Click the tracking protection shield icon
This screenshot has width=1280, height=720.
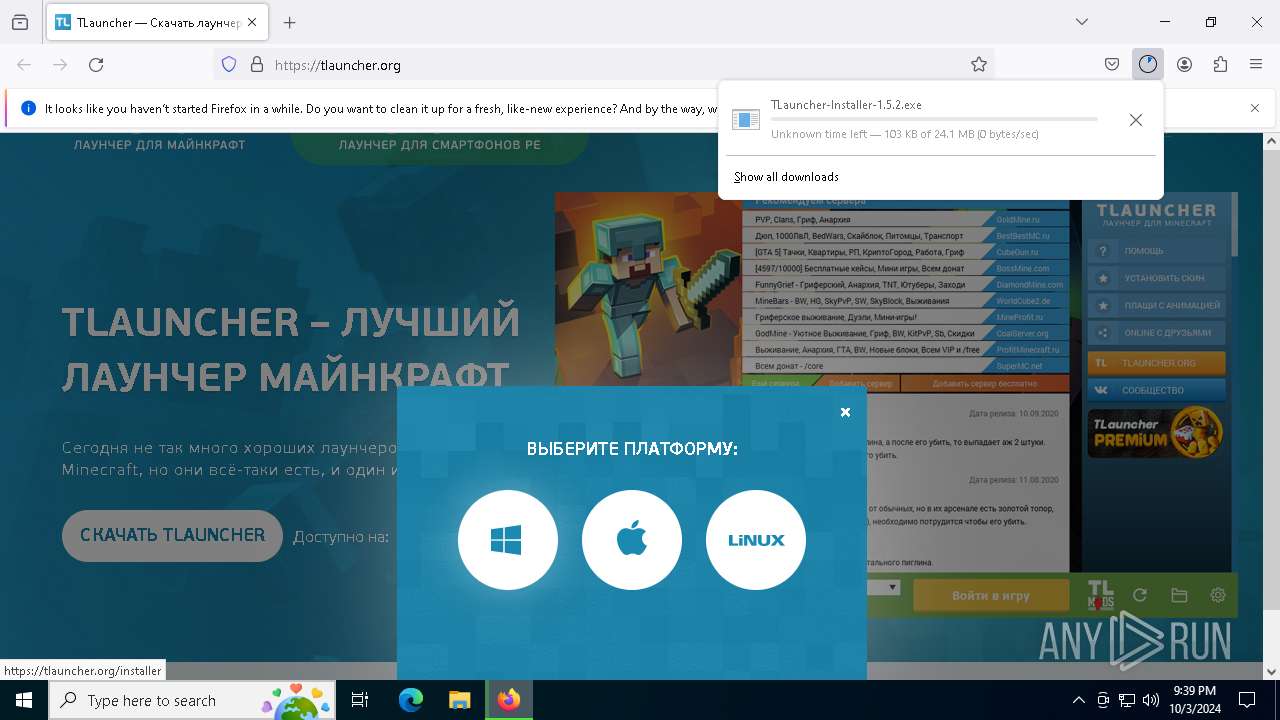[x=229, y=64]
